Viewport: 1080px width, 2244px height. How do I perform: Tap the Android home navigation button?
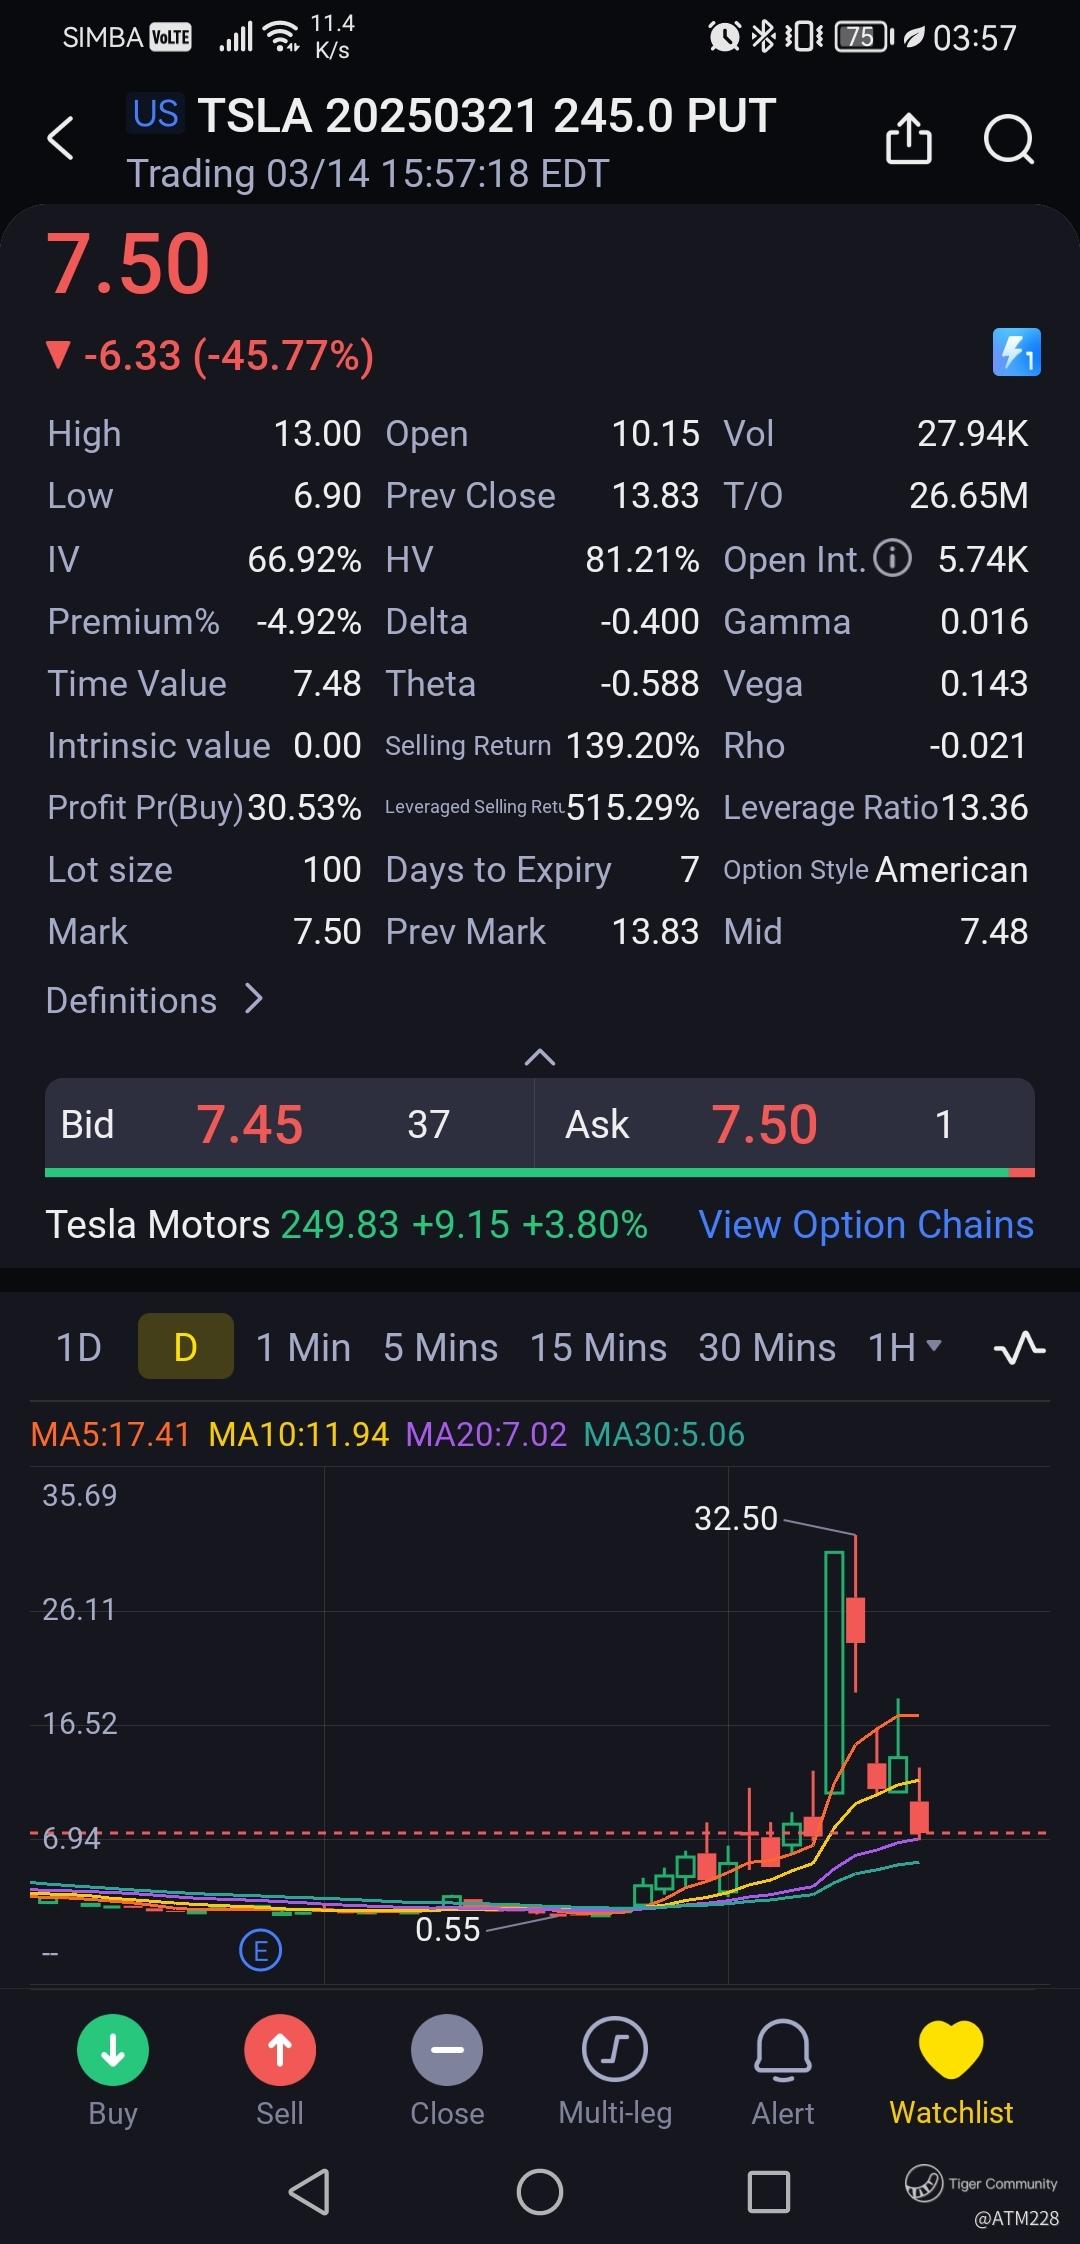[540, 2193]
